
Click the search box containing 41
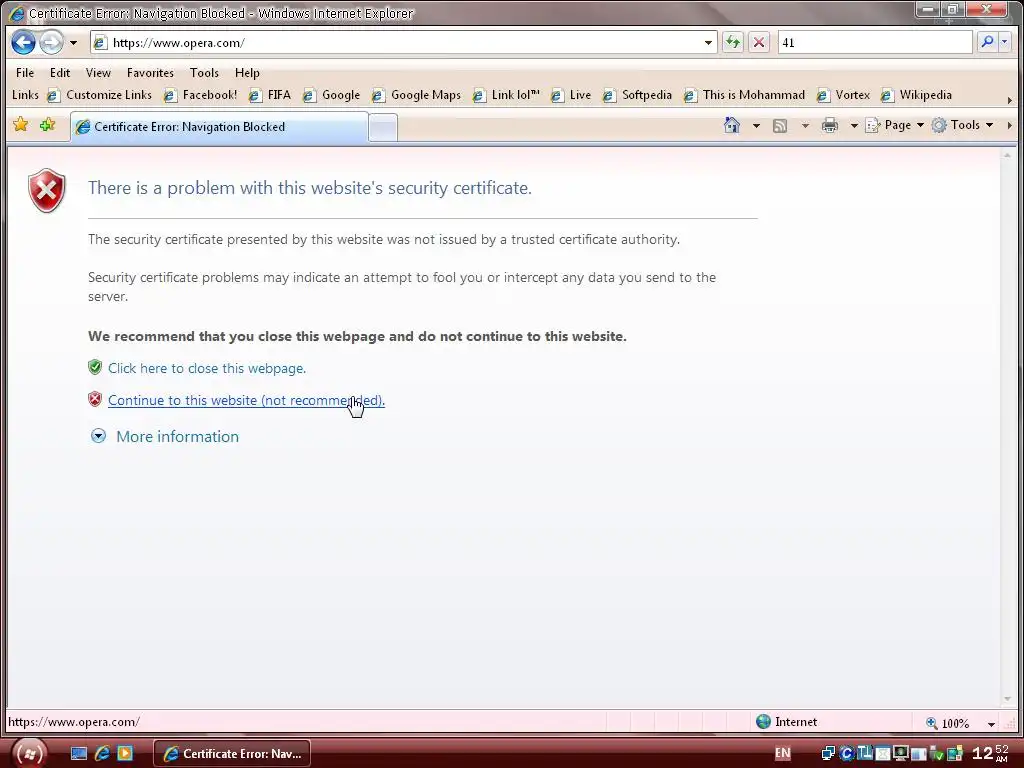[874, 42]
